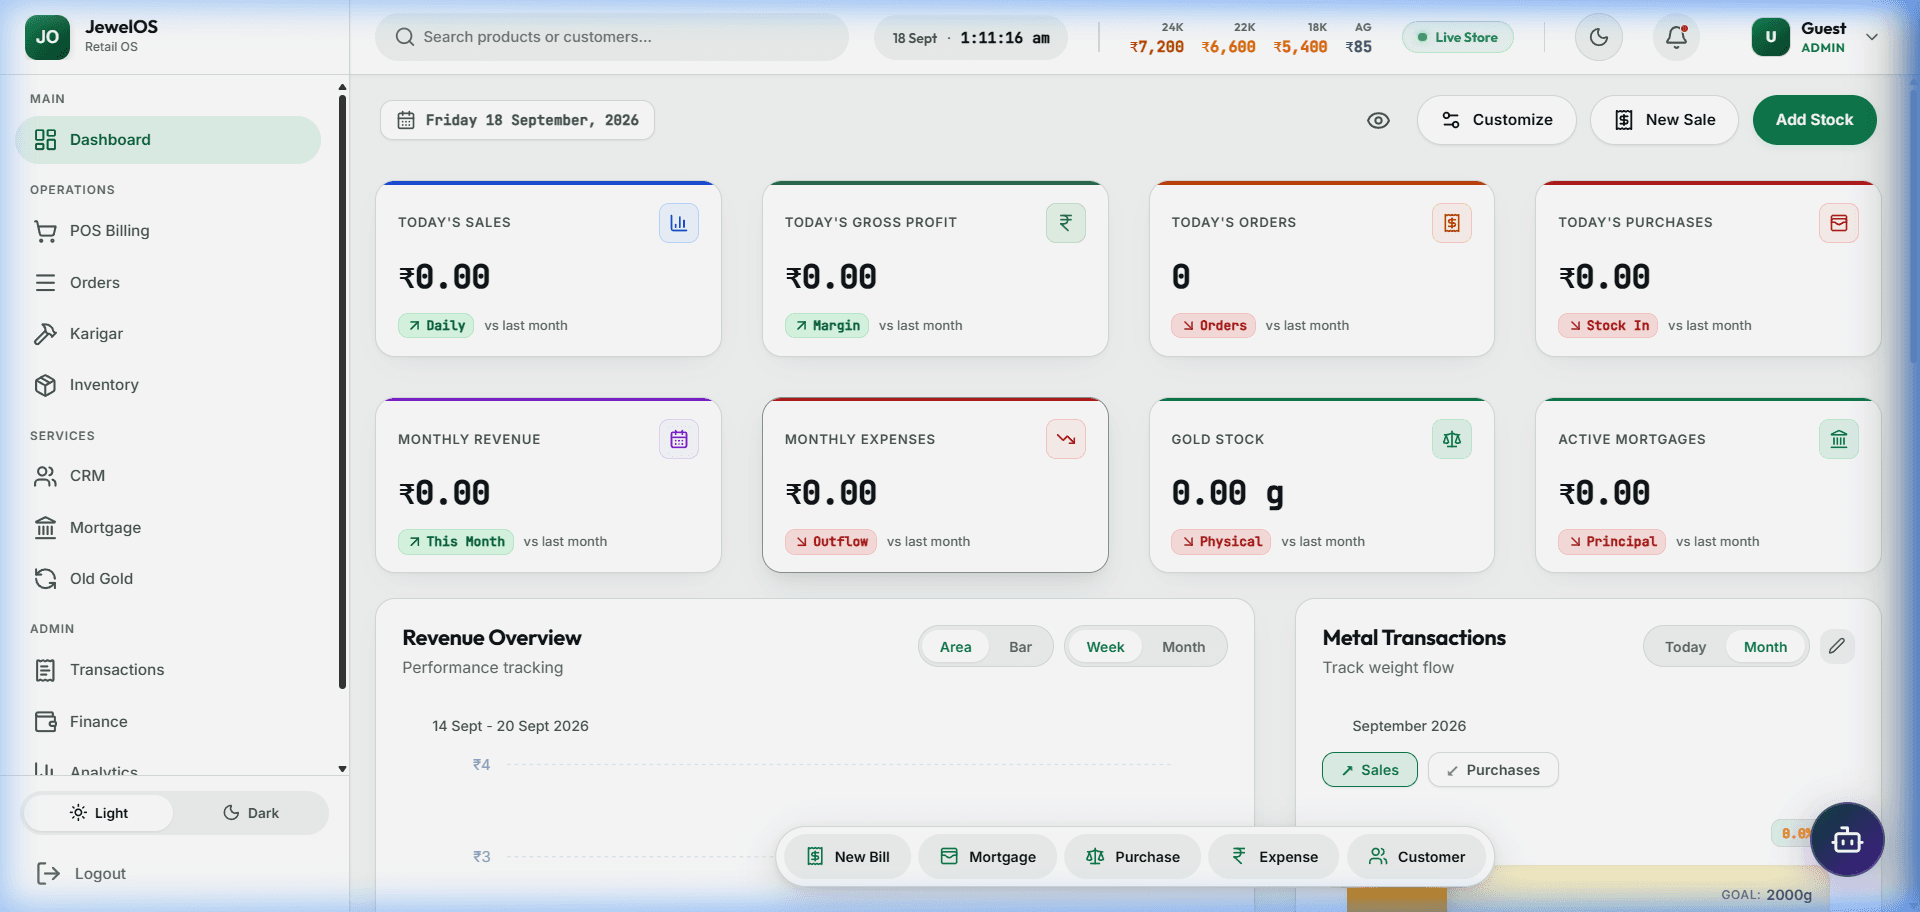Show revenue overview by Month
Viewport: 1920px width, 912px height.
point(1183,647)
